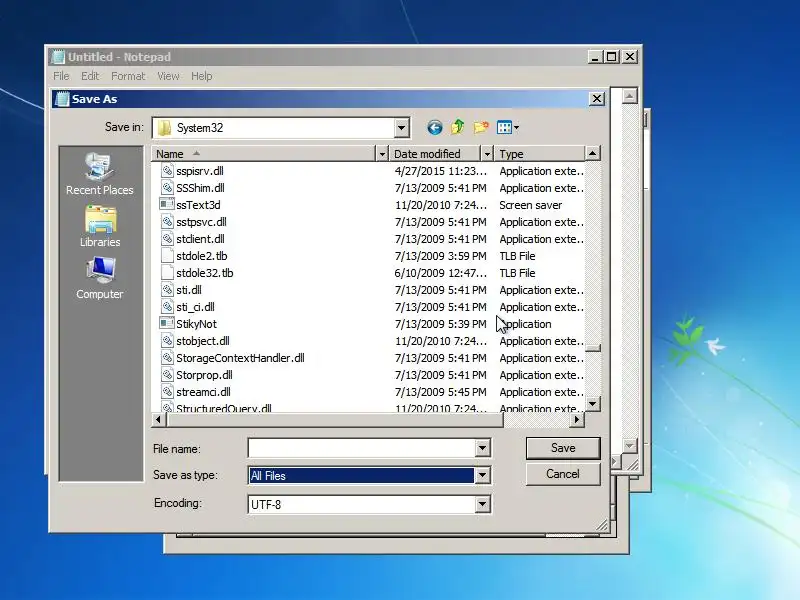Select sti.dll in the file list

189,290
